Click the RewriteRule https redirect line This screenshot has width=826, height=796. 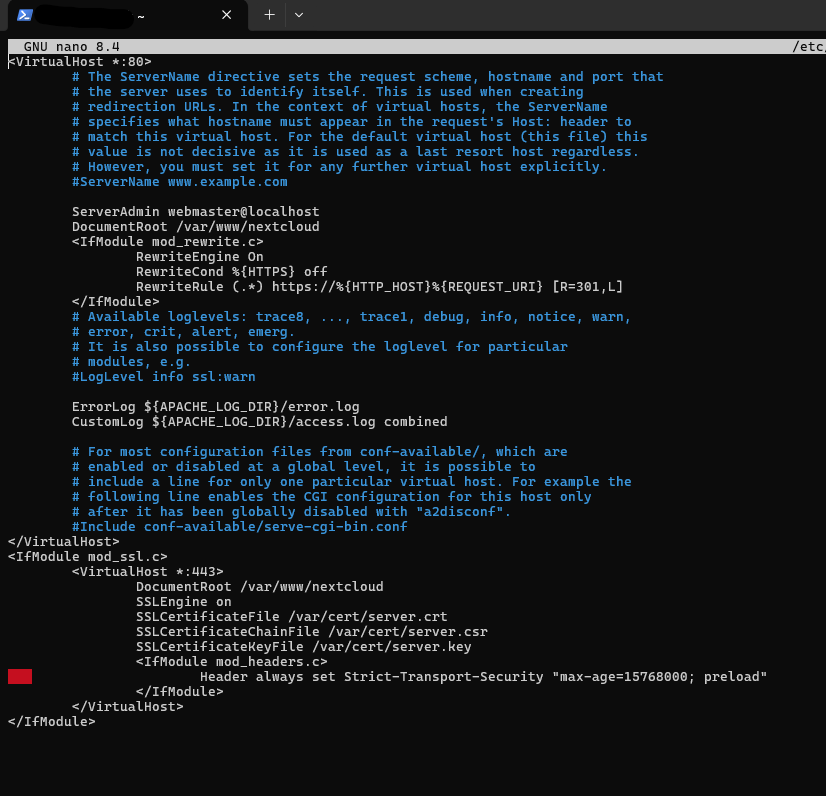point(379,287)
